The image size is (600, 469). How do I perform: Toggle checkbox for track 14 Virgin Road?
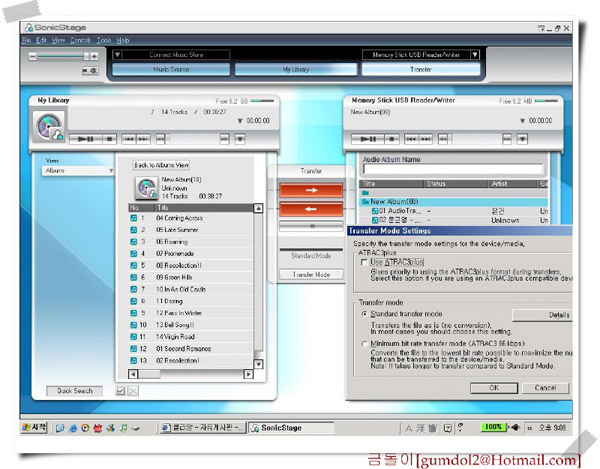coord(133,337)
